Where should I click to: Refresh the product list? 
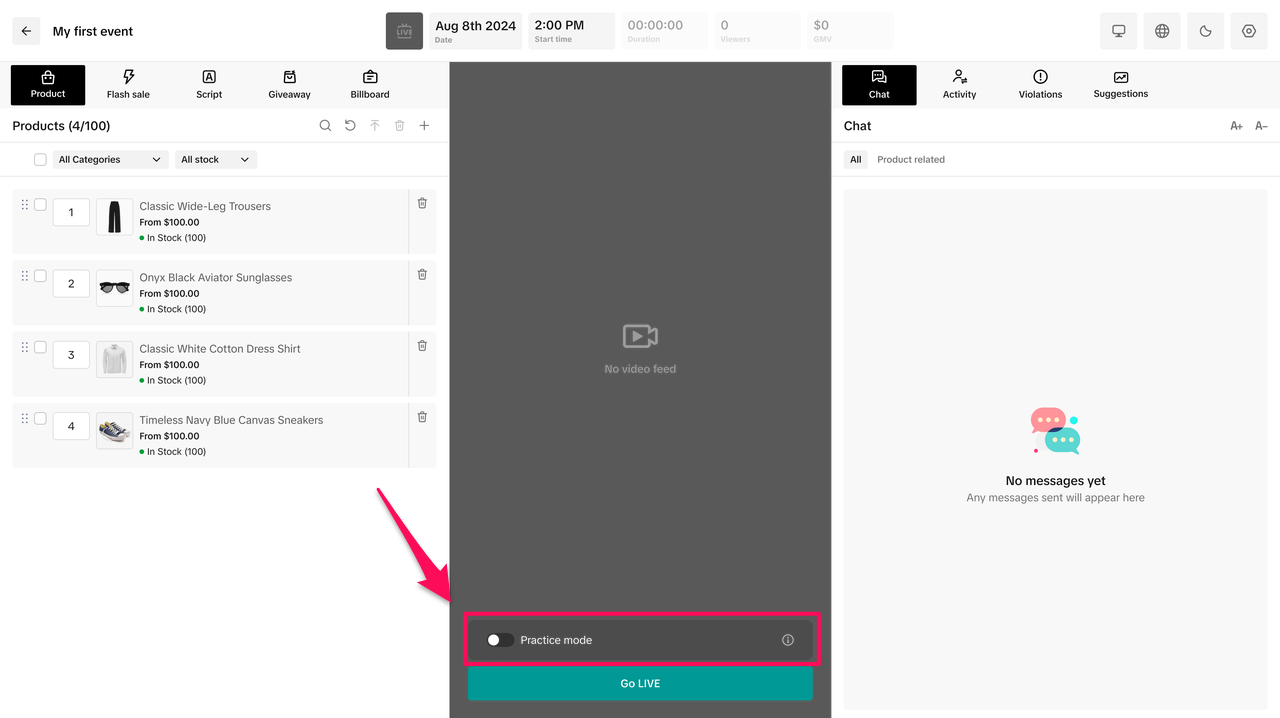350,126
